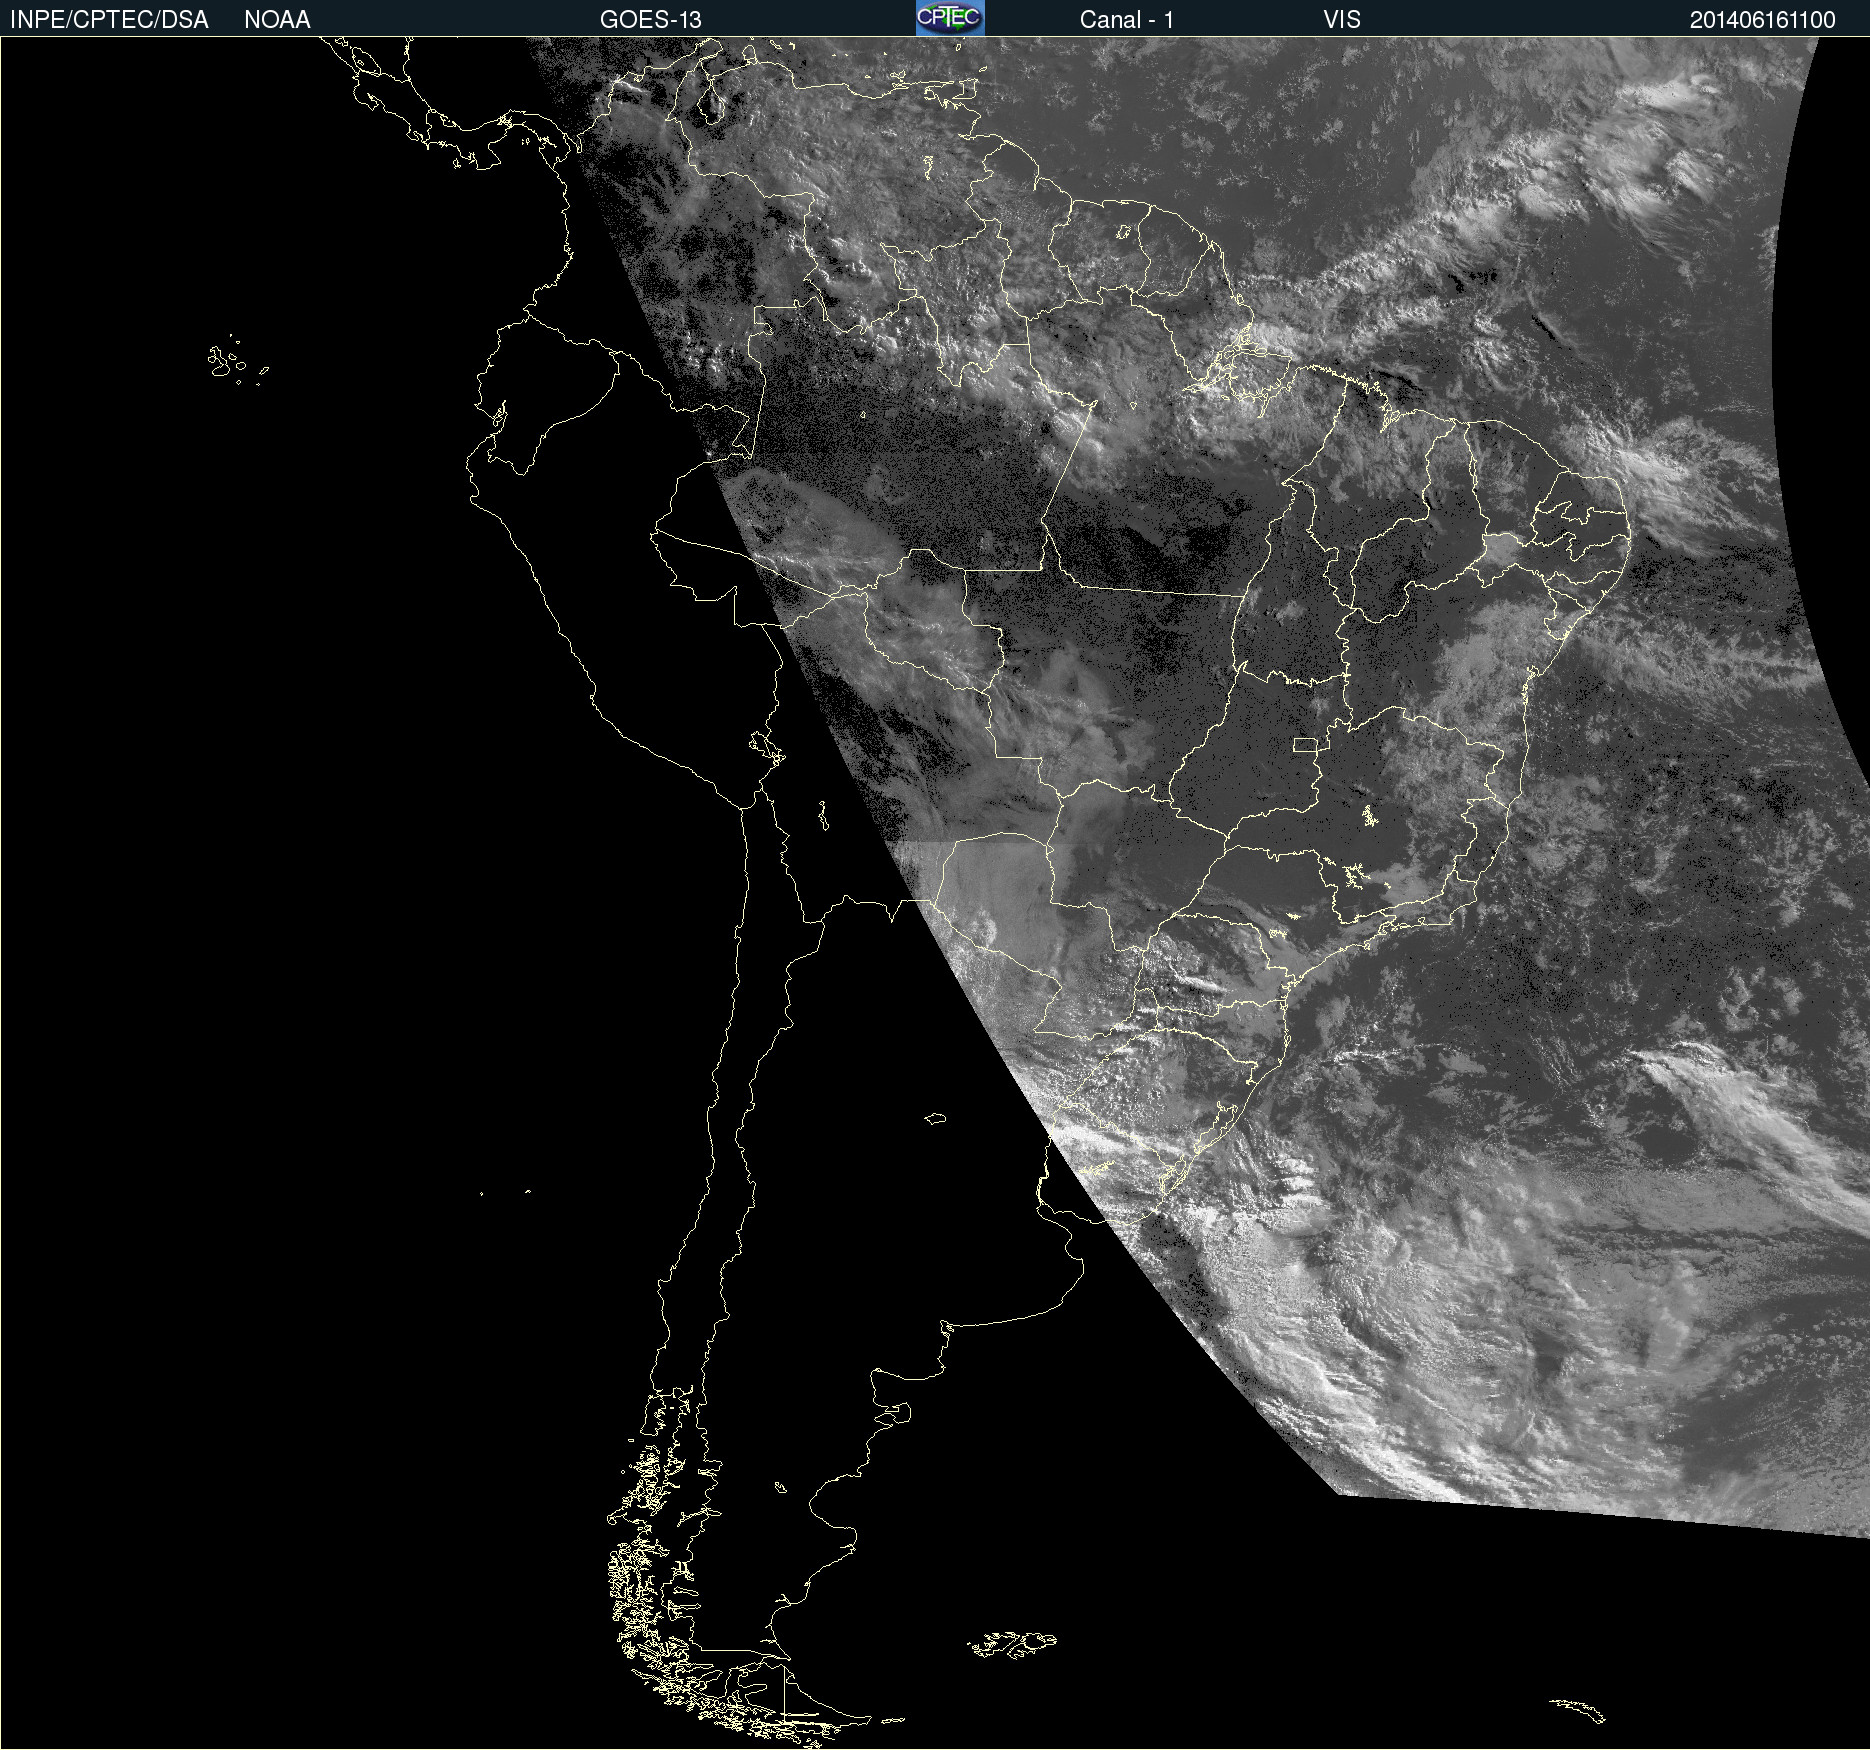Click the Lake Titicaca outline
The height and width of the screenshot is (1750, 1870).
coord(766,746)
